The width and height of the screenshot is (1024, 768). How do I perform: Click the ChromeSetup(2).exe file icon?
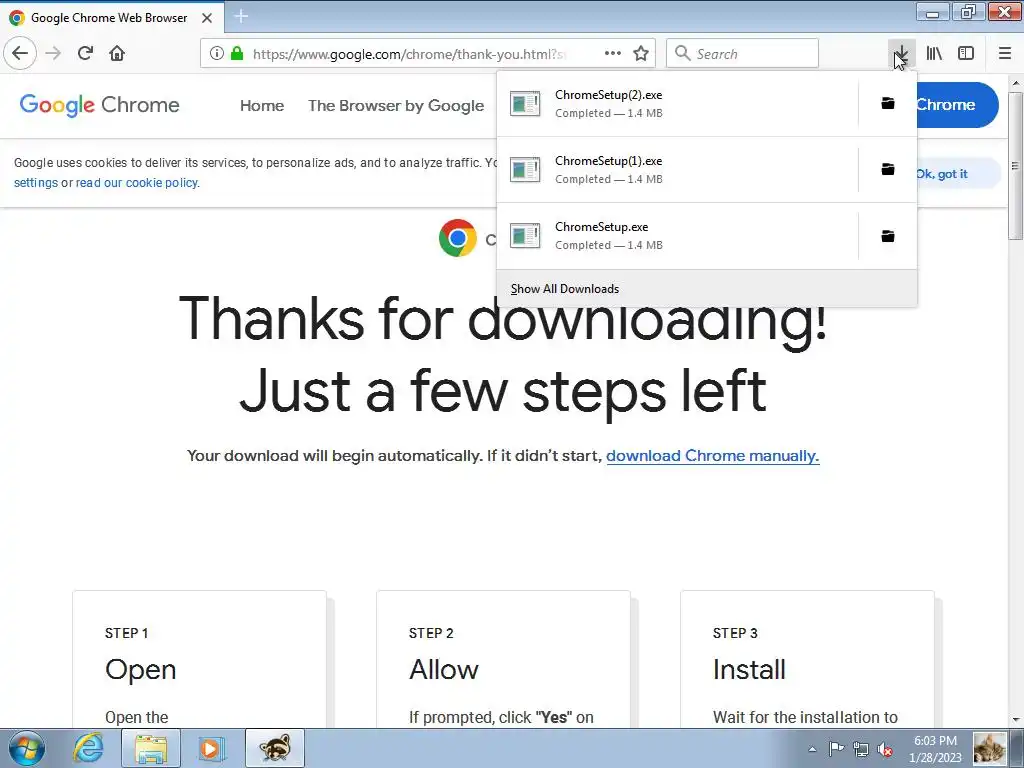(525, 104)
